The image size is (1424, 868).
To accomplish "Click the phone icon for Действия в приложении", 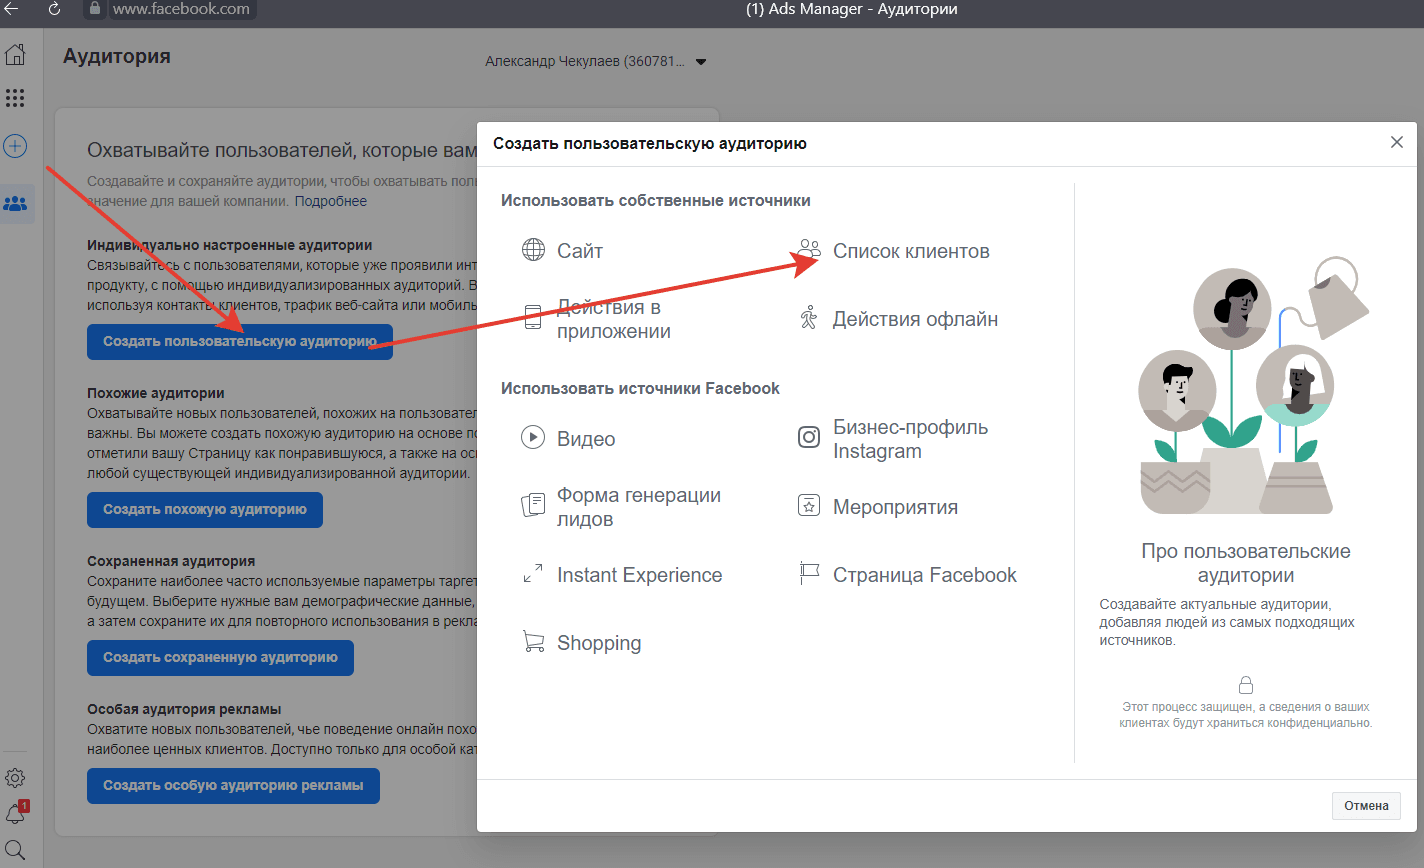I will 534,318.
